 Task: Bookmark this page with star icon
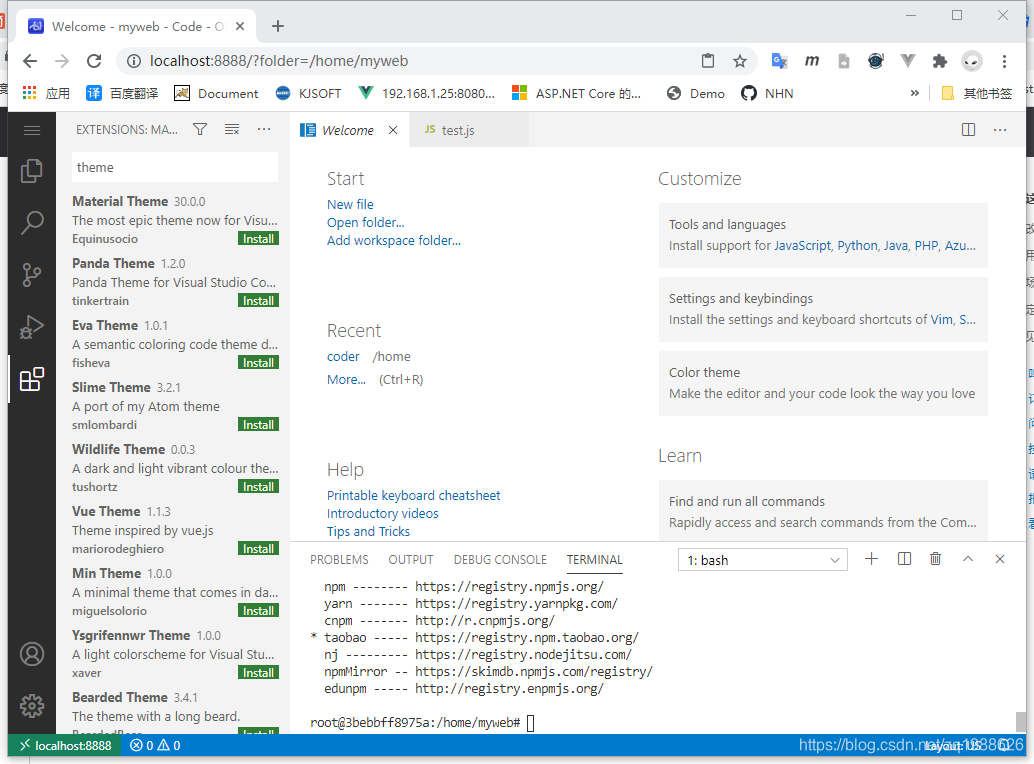740,61
